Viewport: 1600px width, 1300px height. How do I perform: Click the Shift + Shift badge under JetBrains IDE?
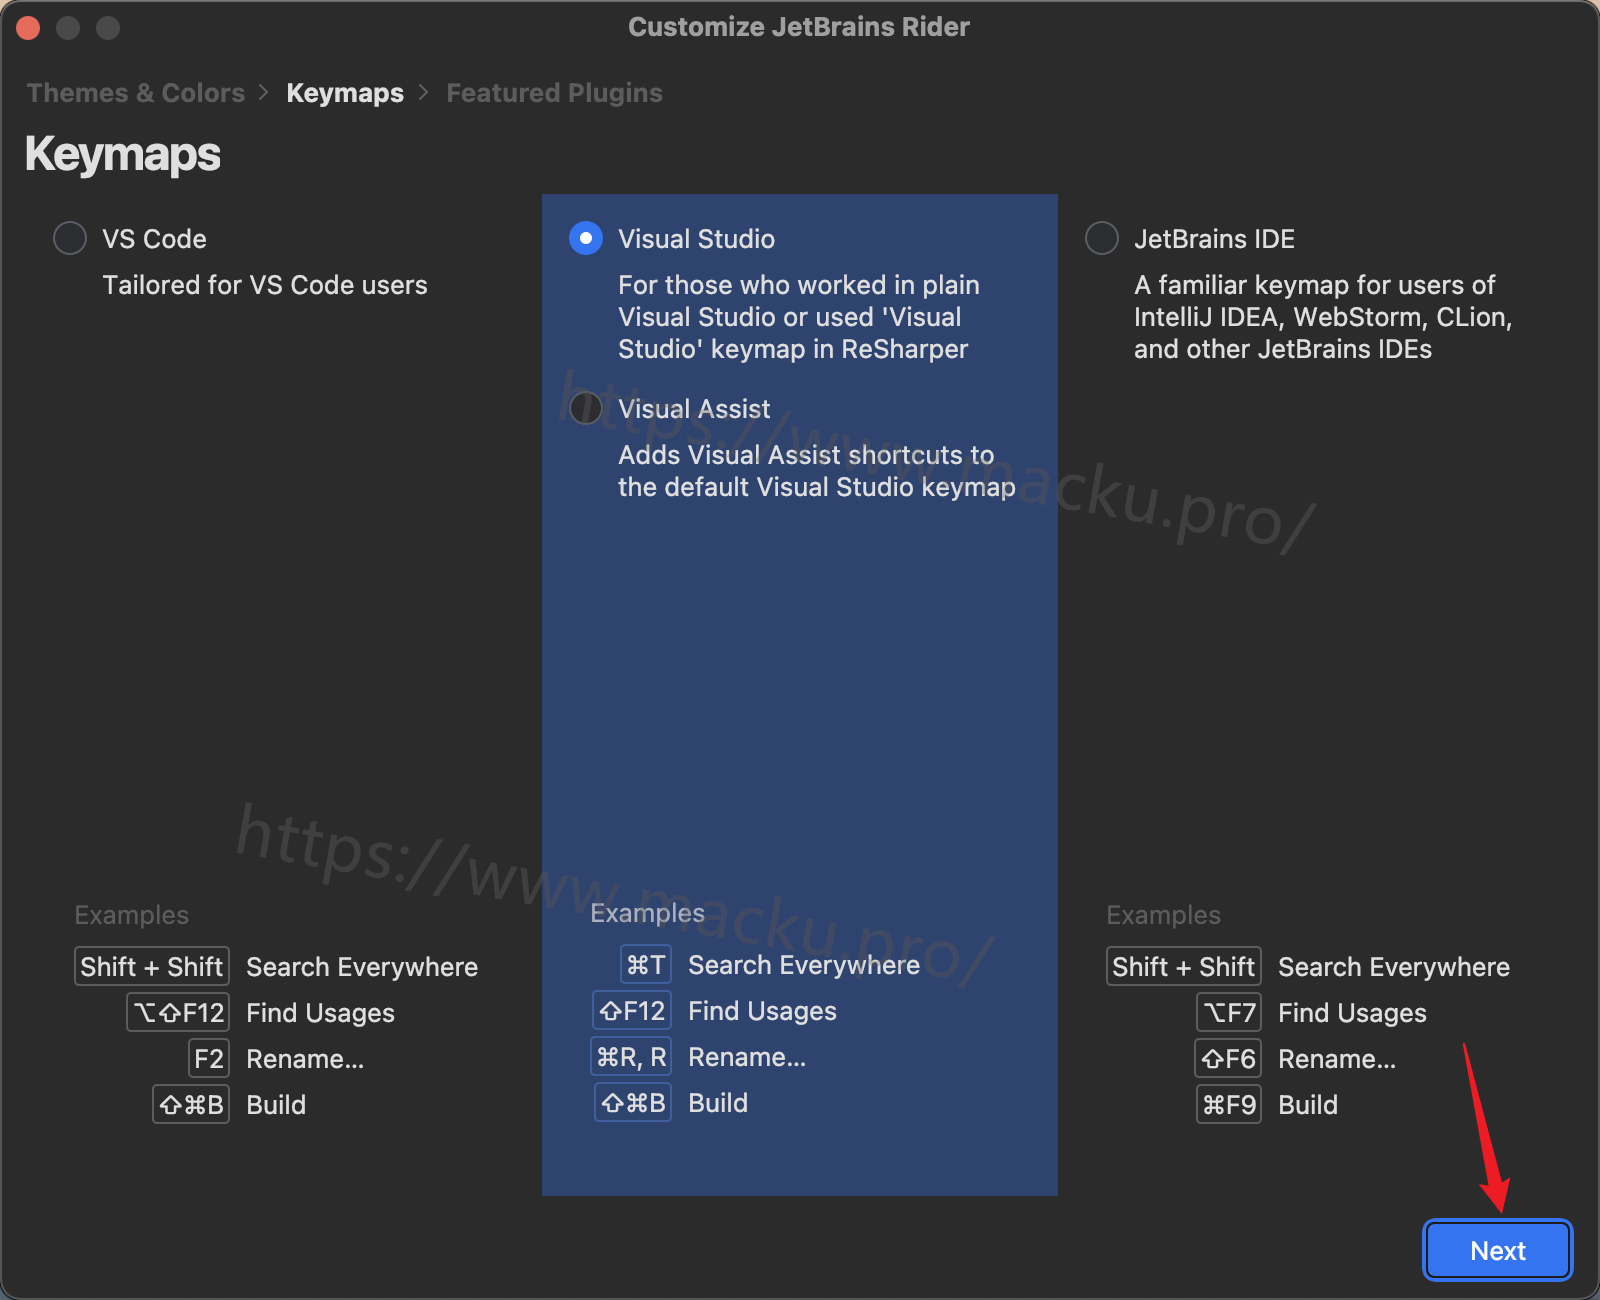[1184, 967]
